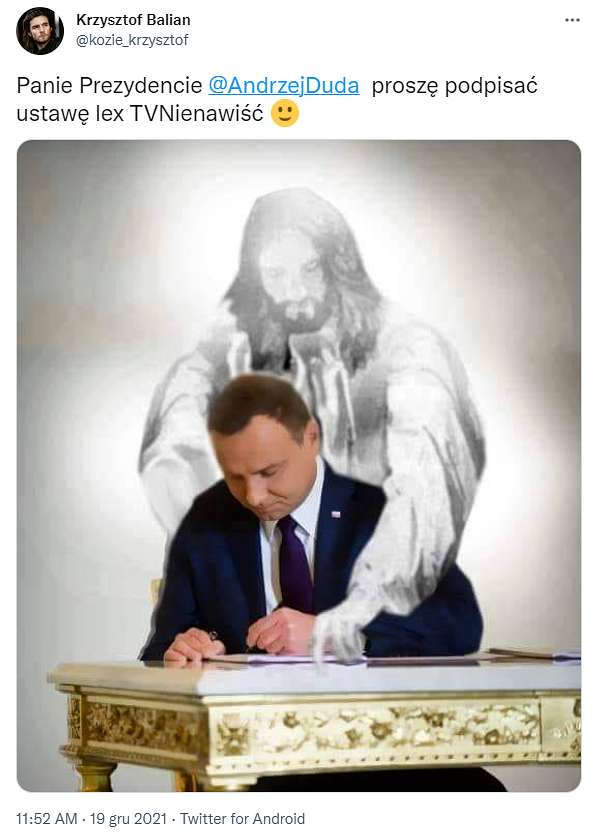Open the attached photo in the tweet
The width and height of the screenshot is (596, 832).
299,466
